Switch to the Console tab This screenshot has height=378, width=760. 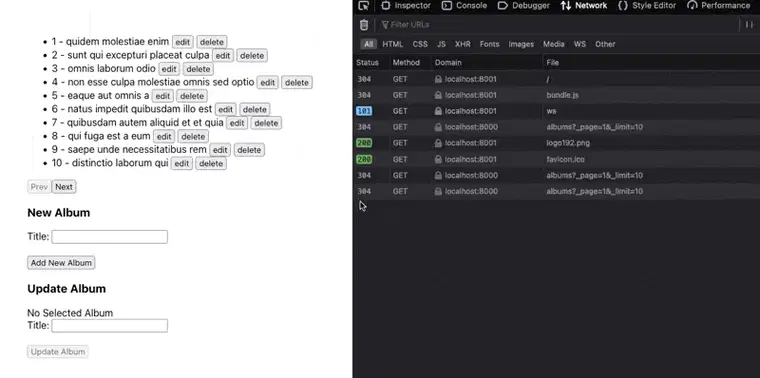(464, 6)
